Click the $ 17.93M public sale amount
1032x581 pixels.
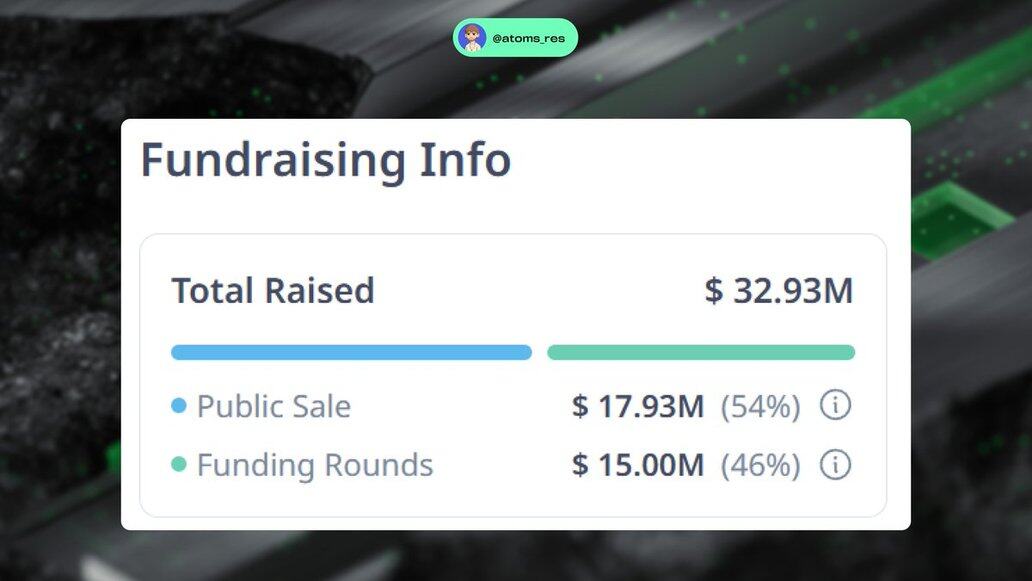[x=638, y=406]
